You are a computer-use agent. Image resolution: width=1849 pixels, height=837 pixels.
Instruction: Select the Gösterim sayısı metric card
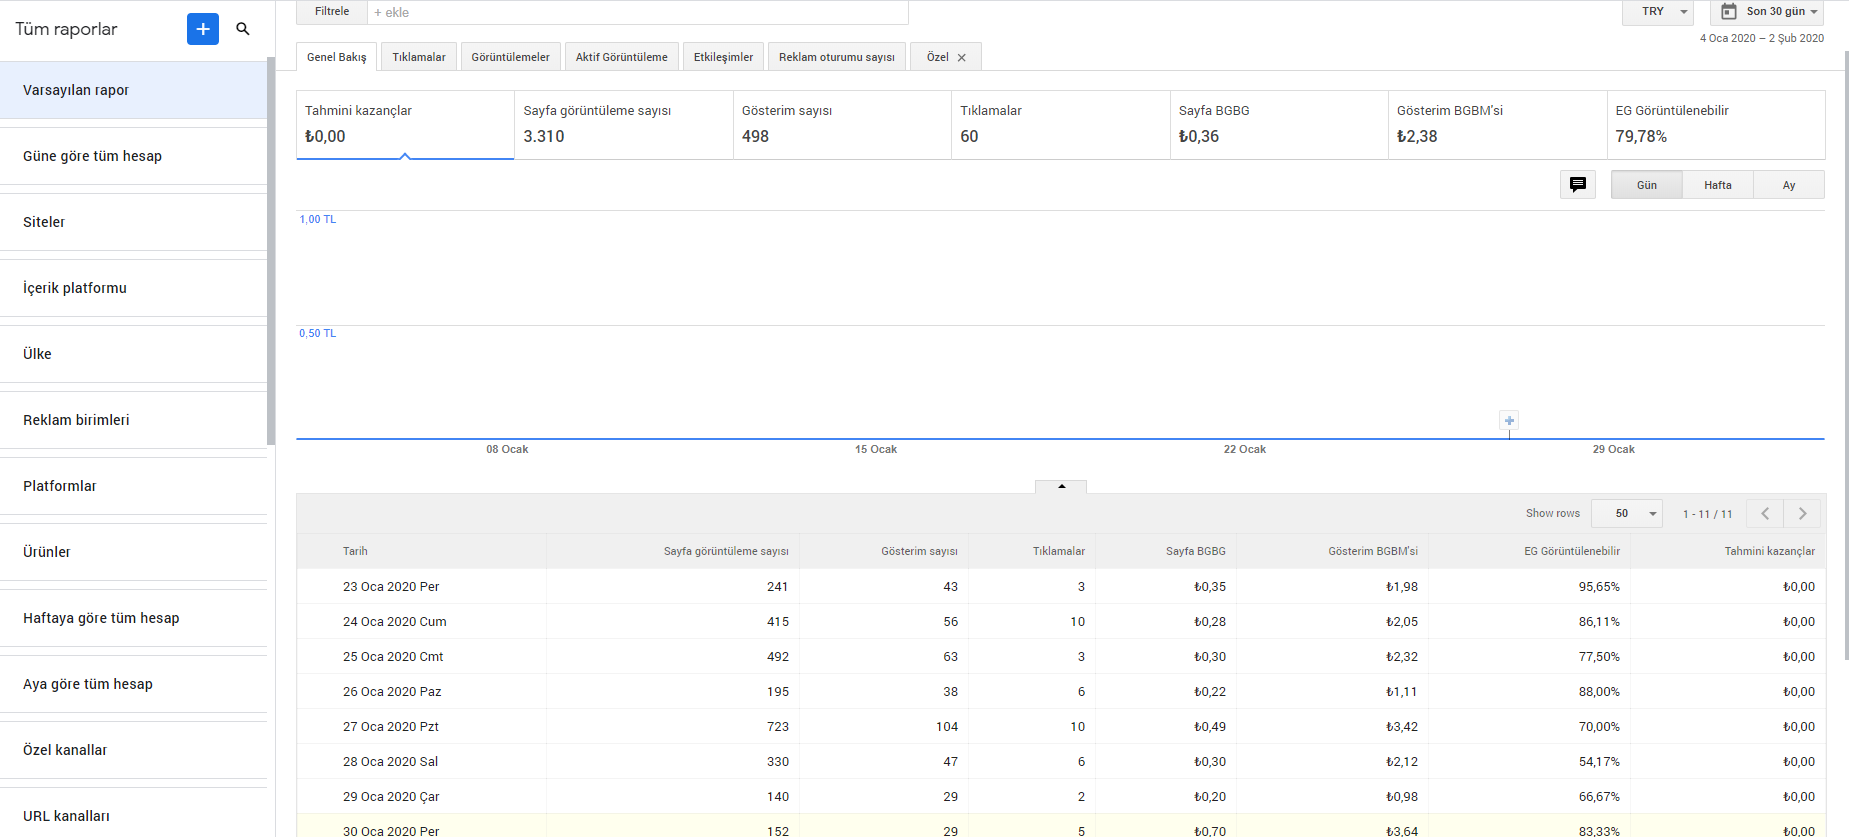842,125
